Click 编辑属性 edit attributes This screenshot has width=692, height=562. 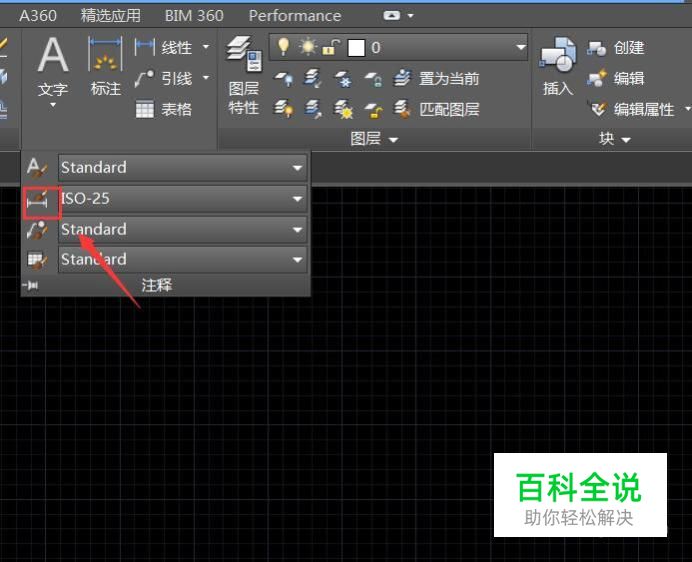[632, 109]
